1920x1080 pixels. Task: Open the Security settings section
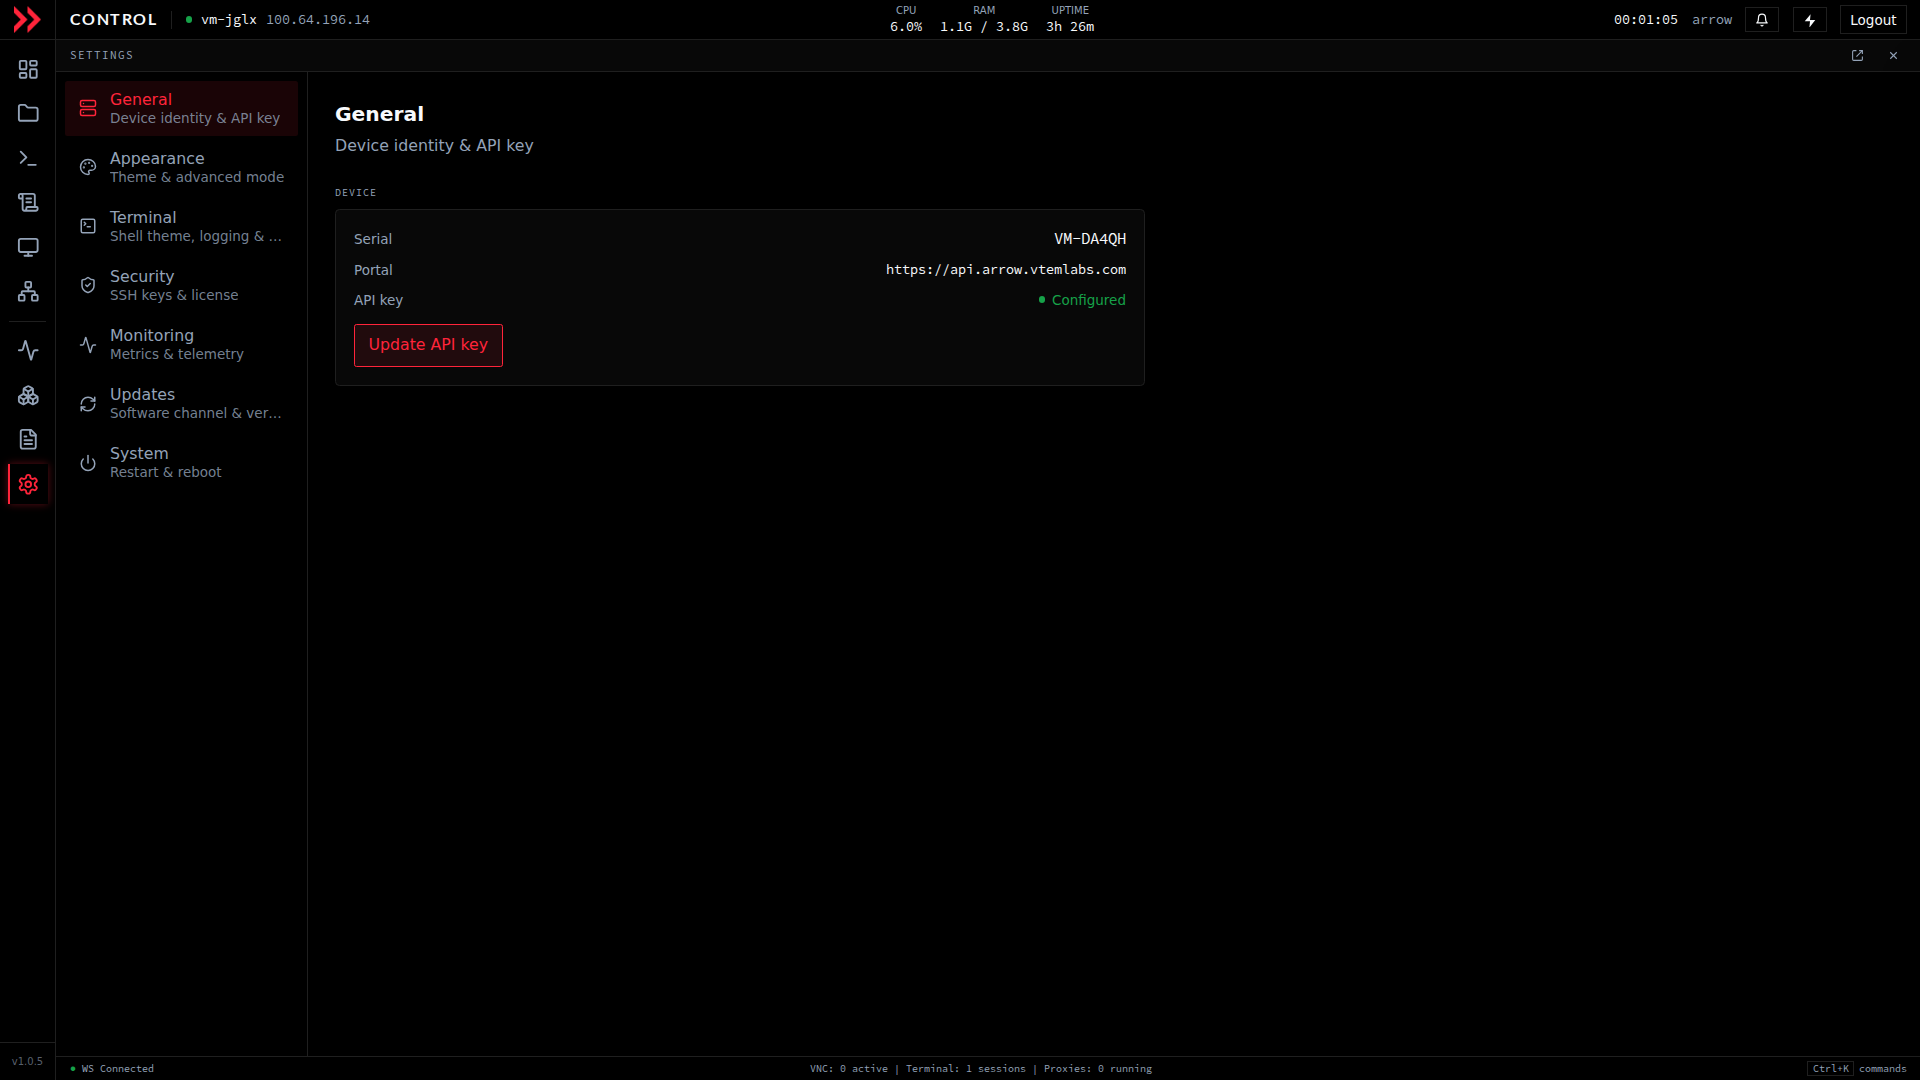coord(182,285)
